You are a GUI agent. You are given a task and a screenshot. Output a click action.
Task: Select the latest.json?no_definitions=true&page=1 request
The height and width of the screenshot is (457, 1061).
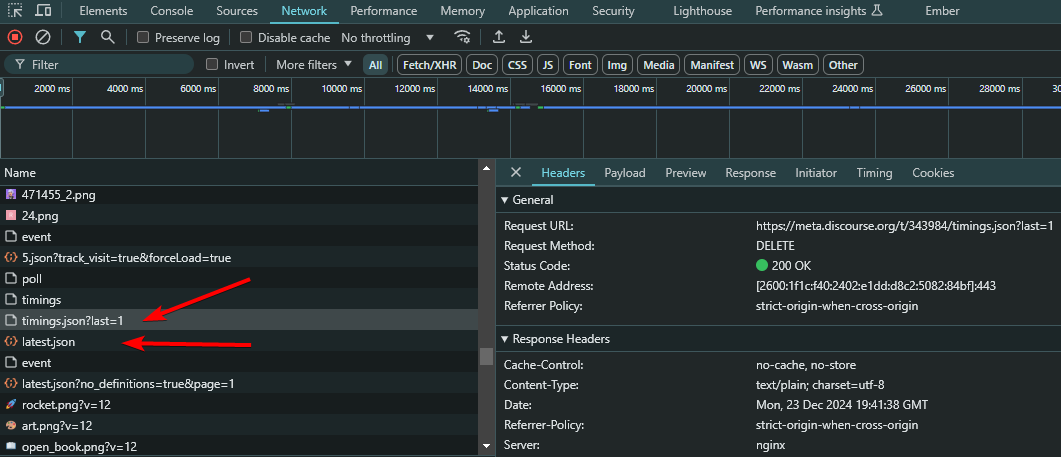pos(239,383)
